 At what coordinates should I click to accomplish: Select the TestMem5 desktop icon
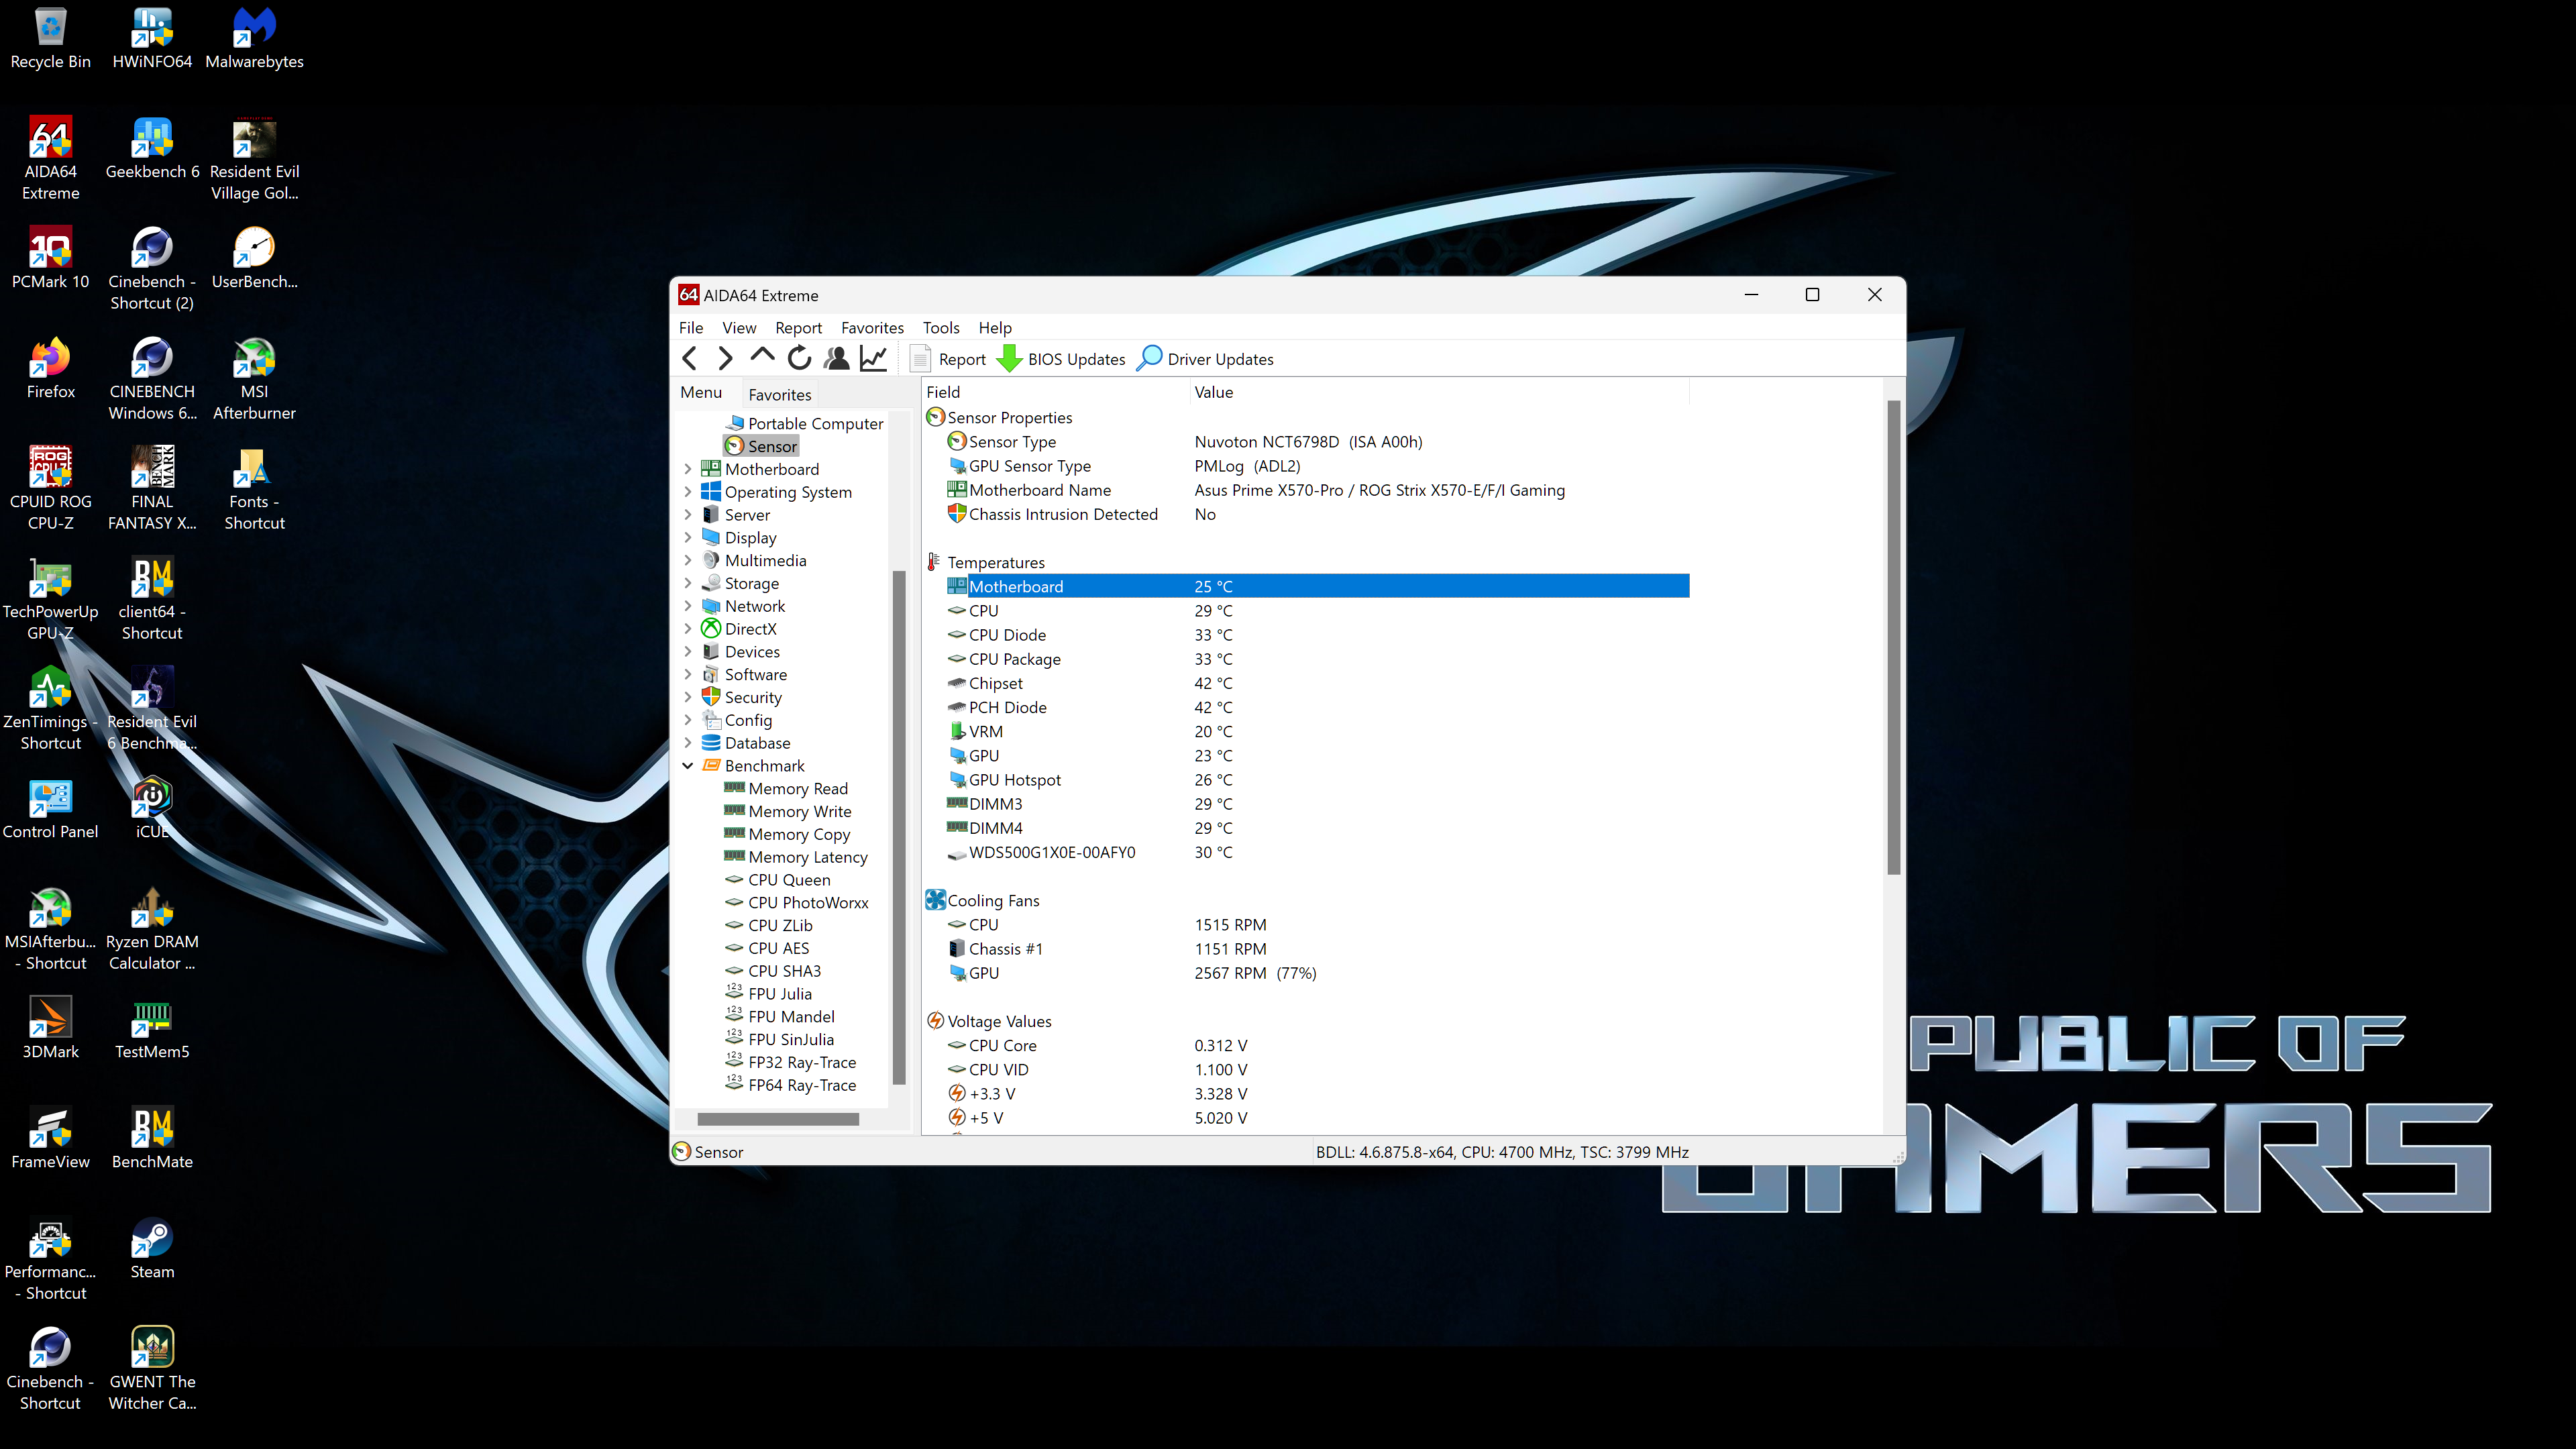[x=152, y=1028]
